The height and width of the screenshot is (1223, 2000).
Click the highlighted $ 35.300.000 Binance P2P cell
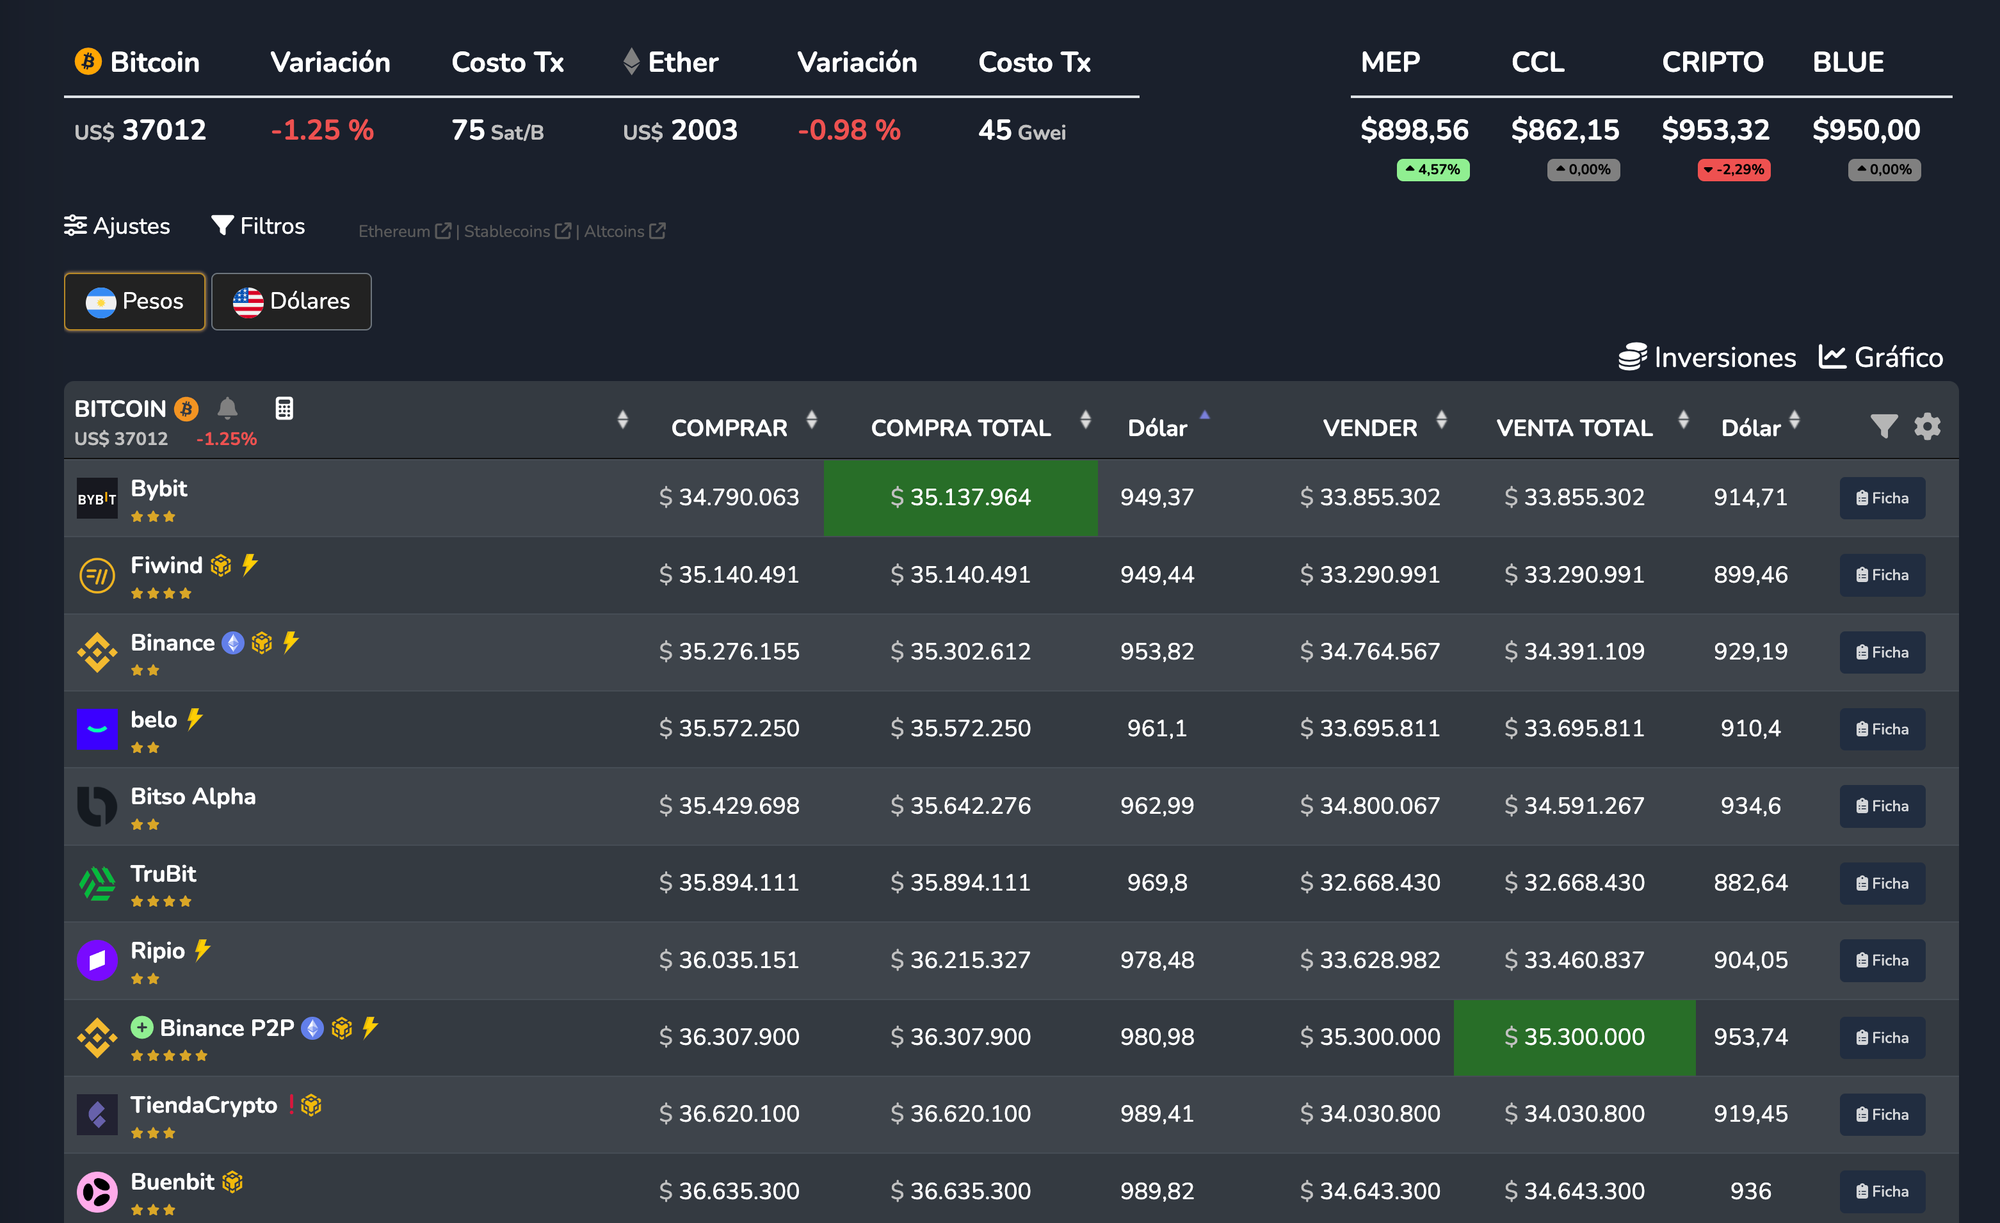tap(1575, 1037)
